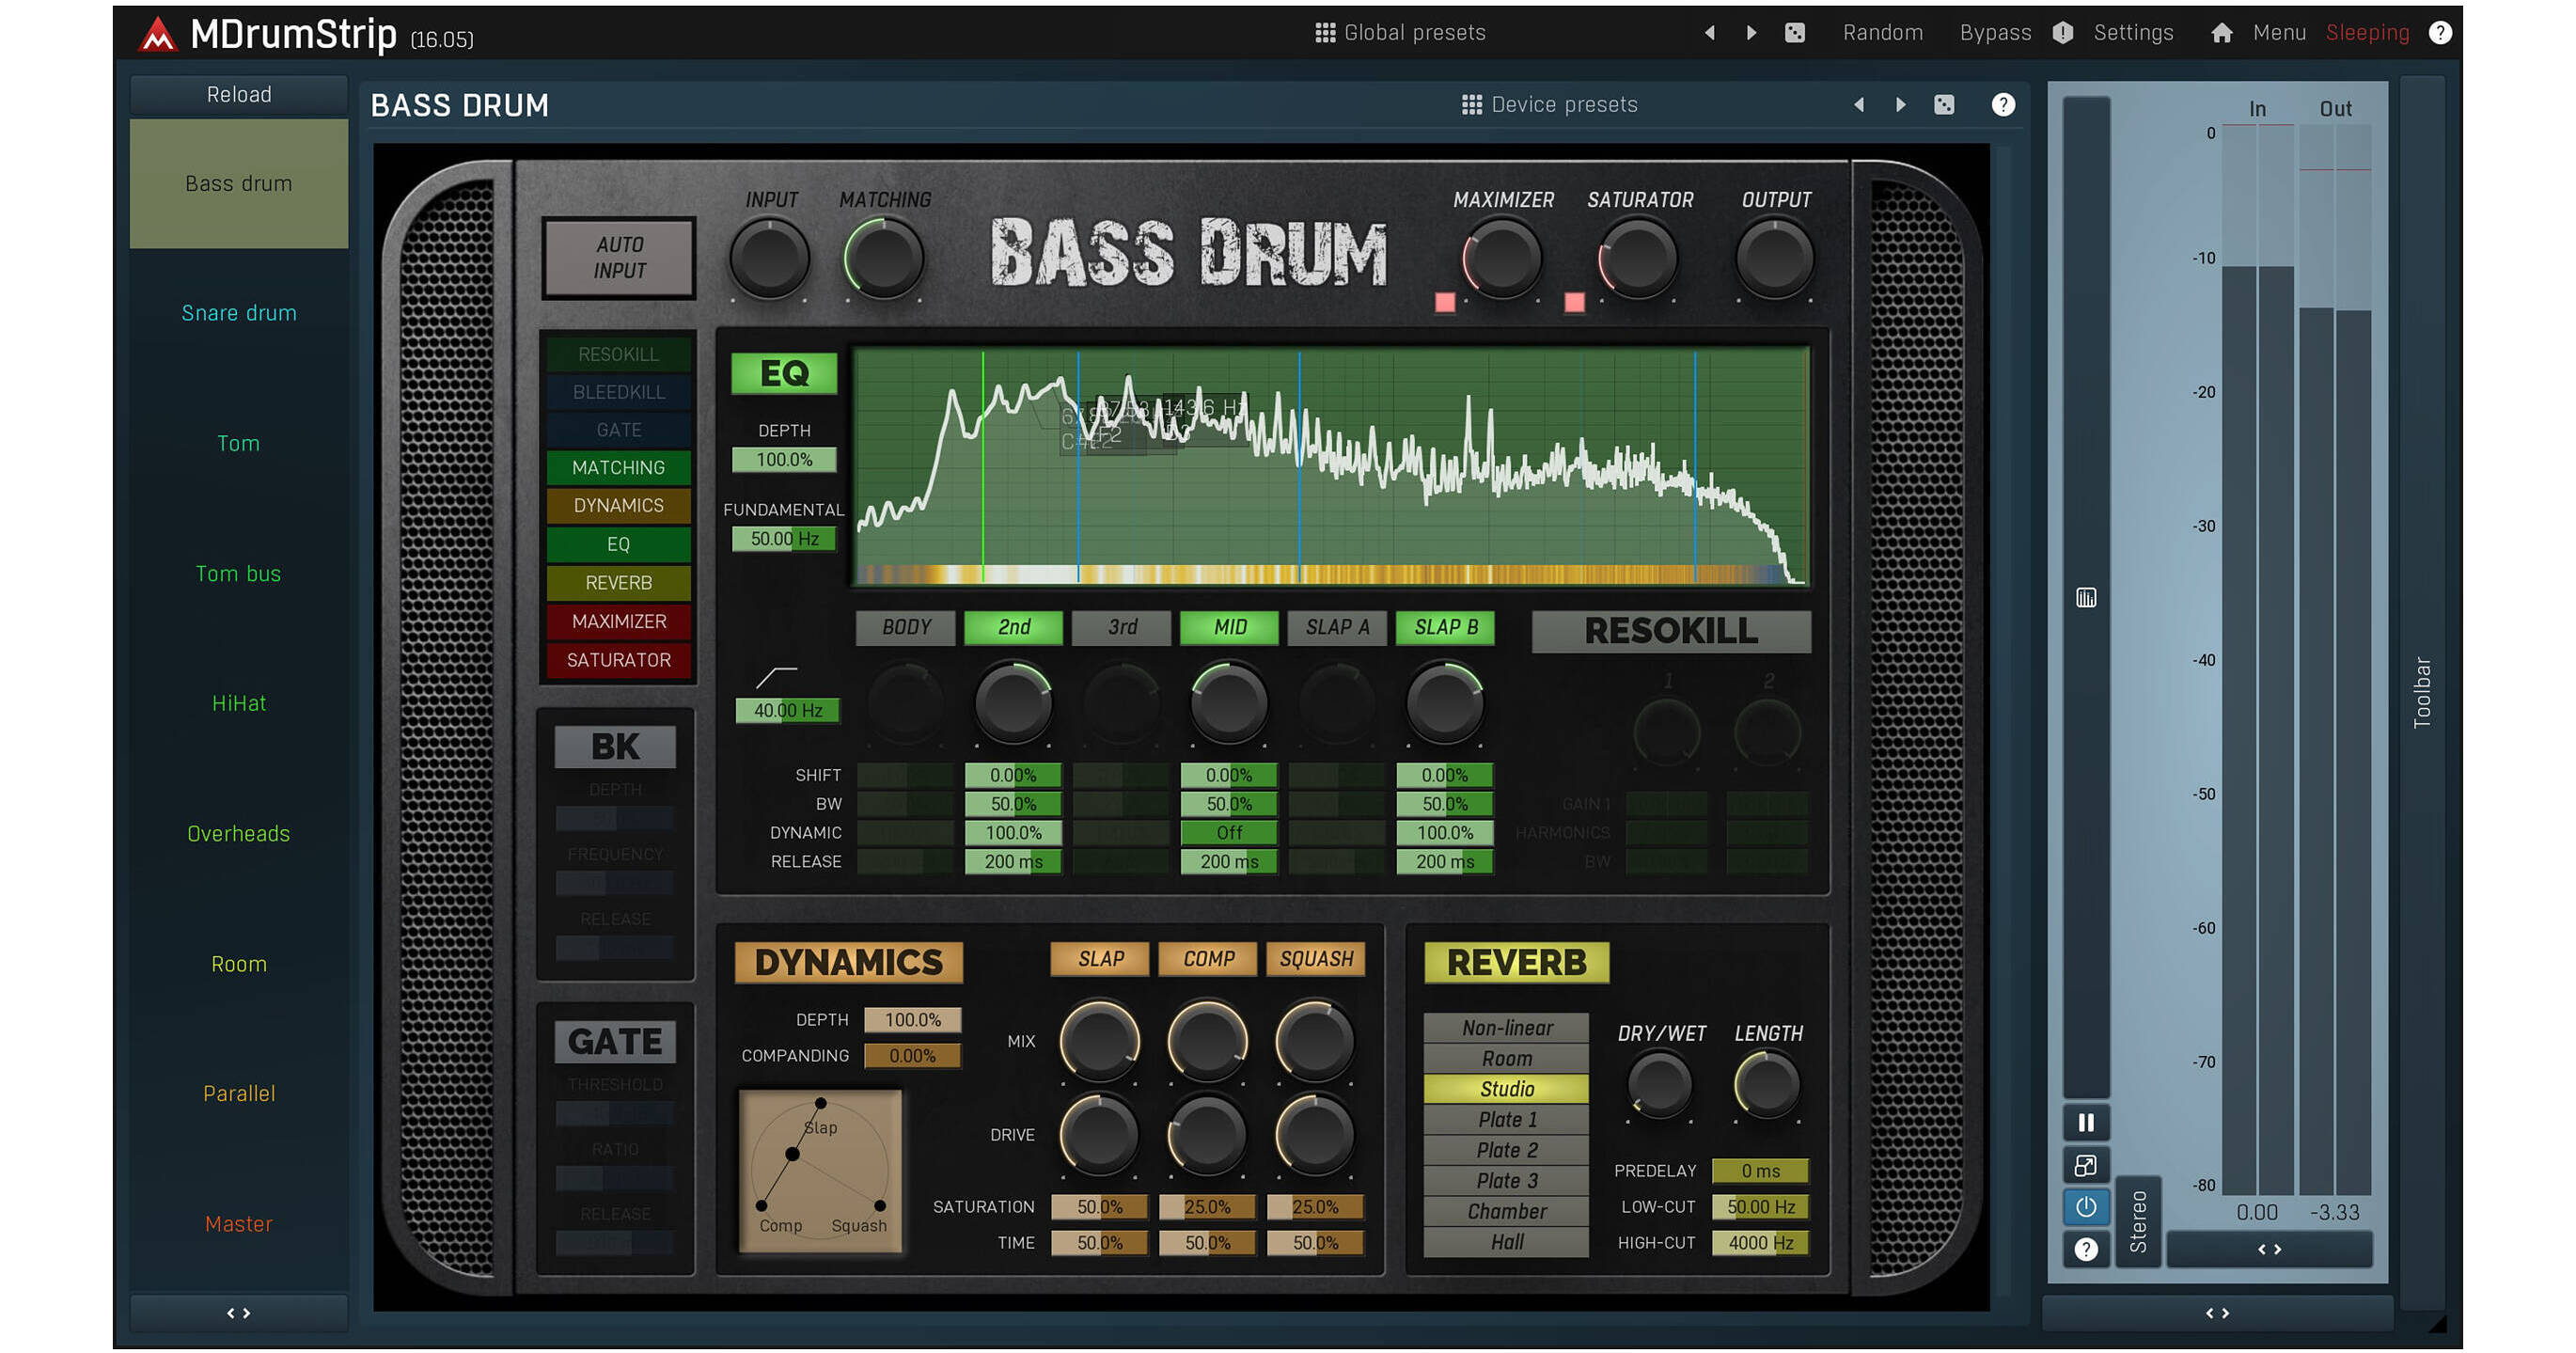Image resolution: width=2576 pixels, height=1353 pixels.
Task: Click the EQ section header button
Action: click(784, 373)
